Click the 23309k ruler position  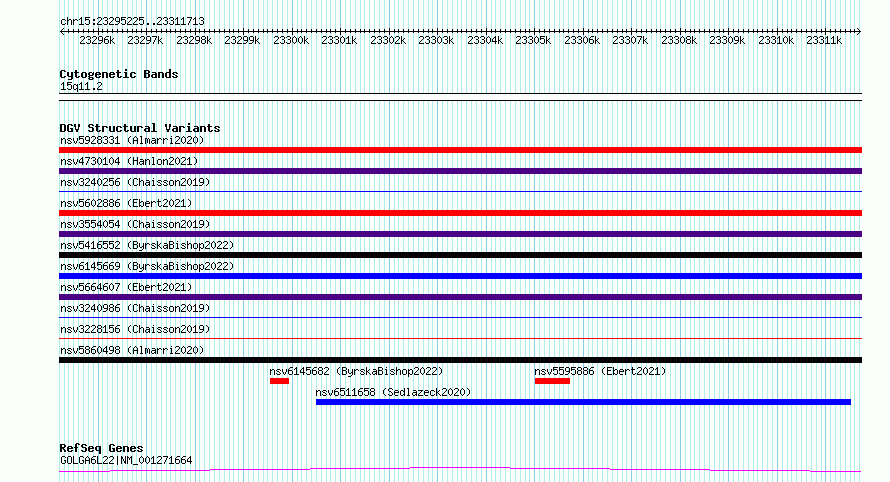[728, 40]
